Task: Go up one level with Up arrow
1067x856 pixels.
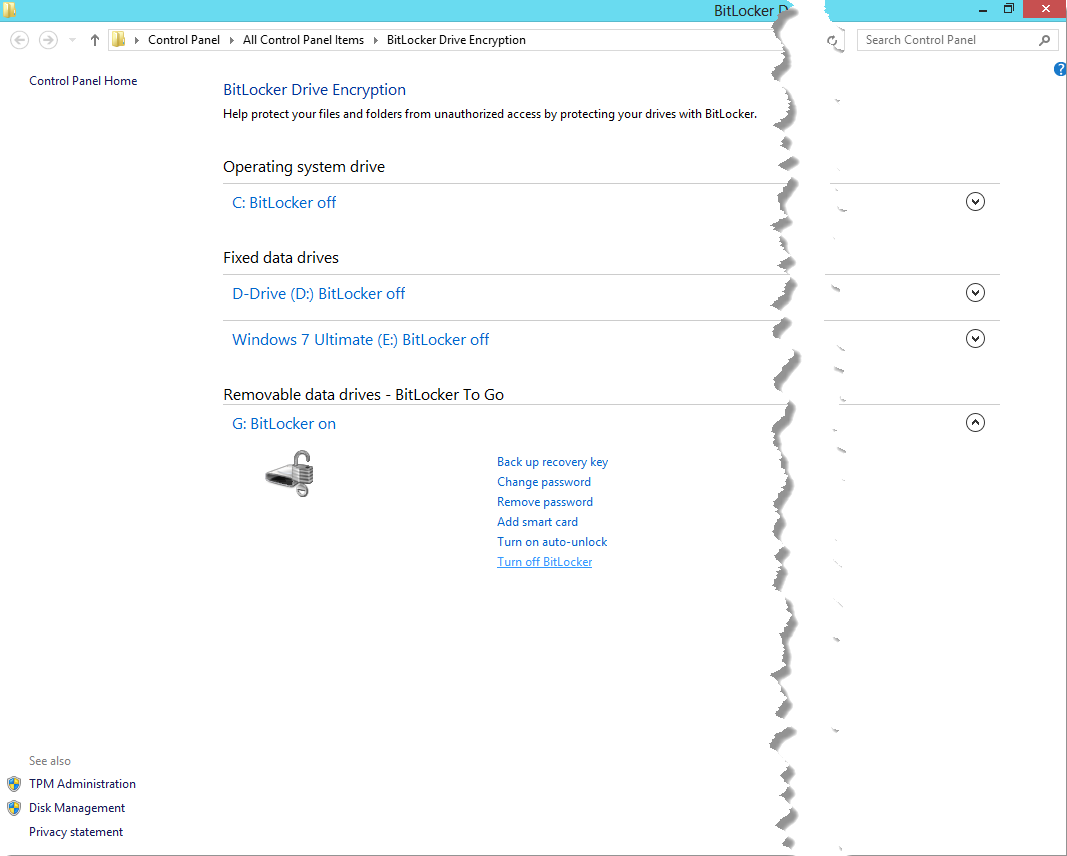Action: tap(95, 40)
